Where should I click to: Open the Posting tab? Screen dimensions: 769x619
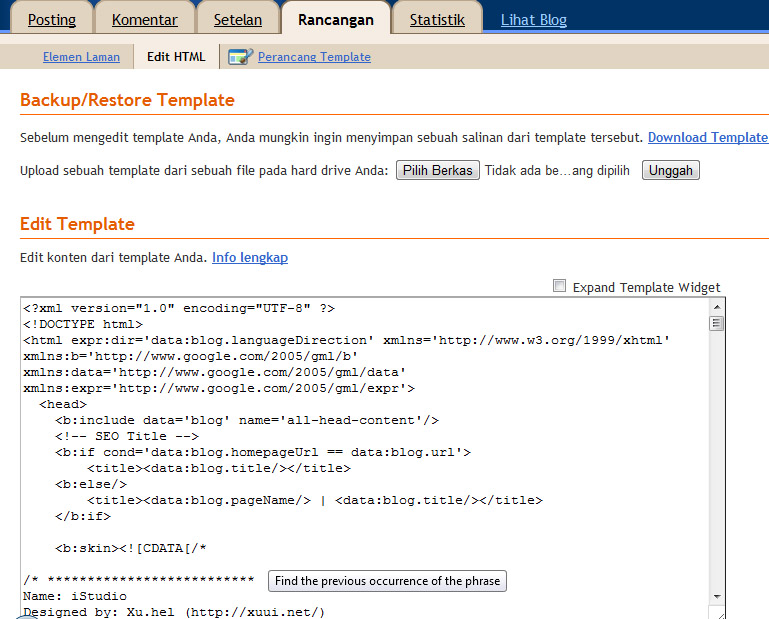coord(52,20)
